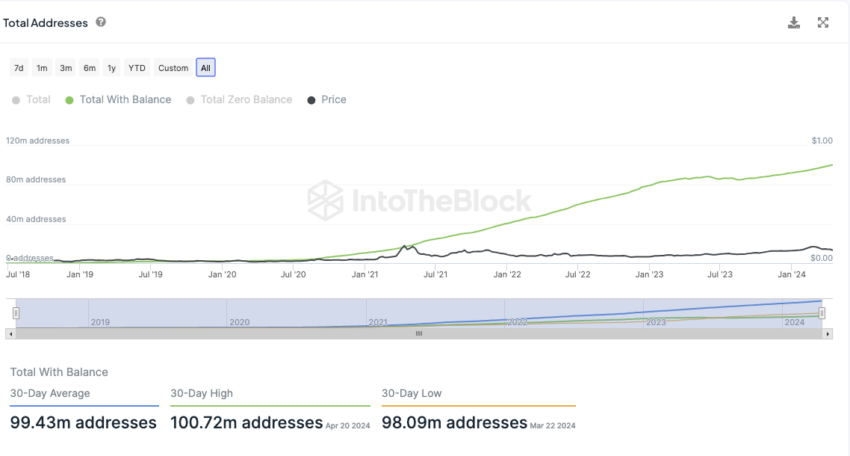This screenshot has height=456, width=850.
Task: Select the 1y time range
Action: [x=112, y=68]
